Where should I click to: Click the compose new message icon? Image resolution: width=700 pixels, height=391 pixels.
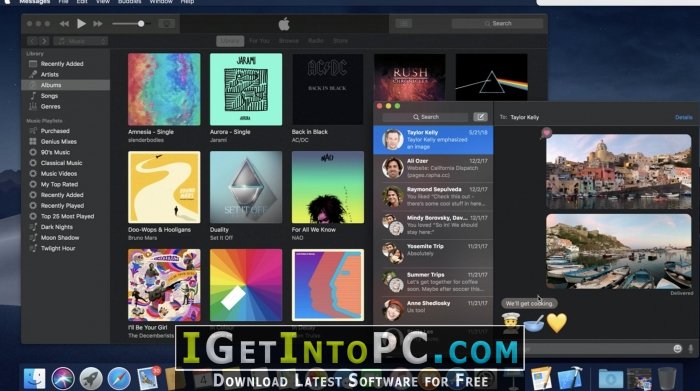tap(480, 117)
